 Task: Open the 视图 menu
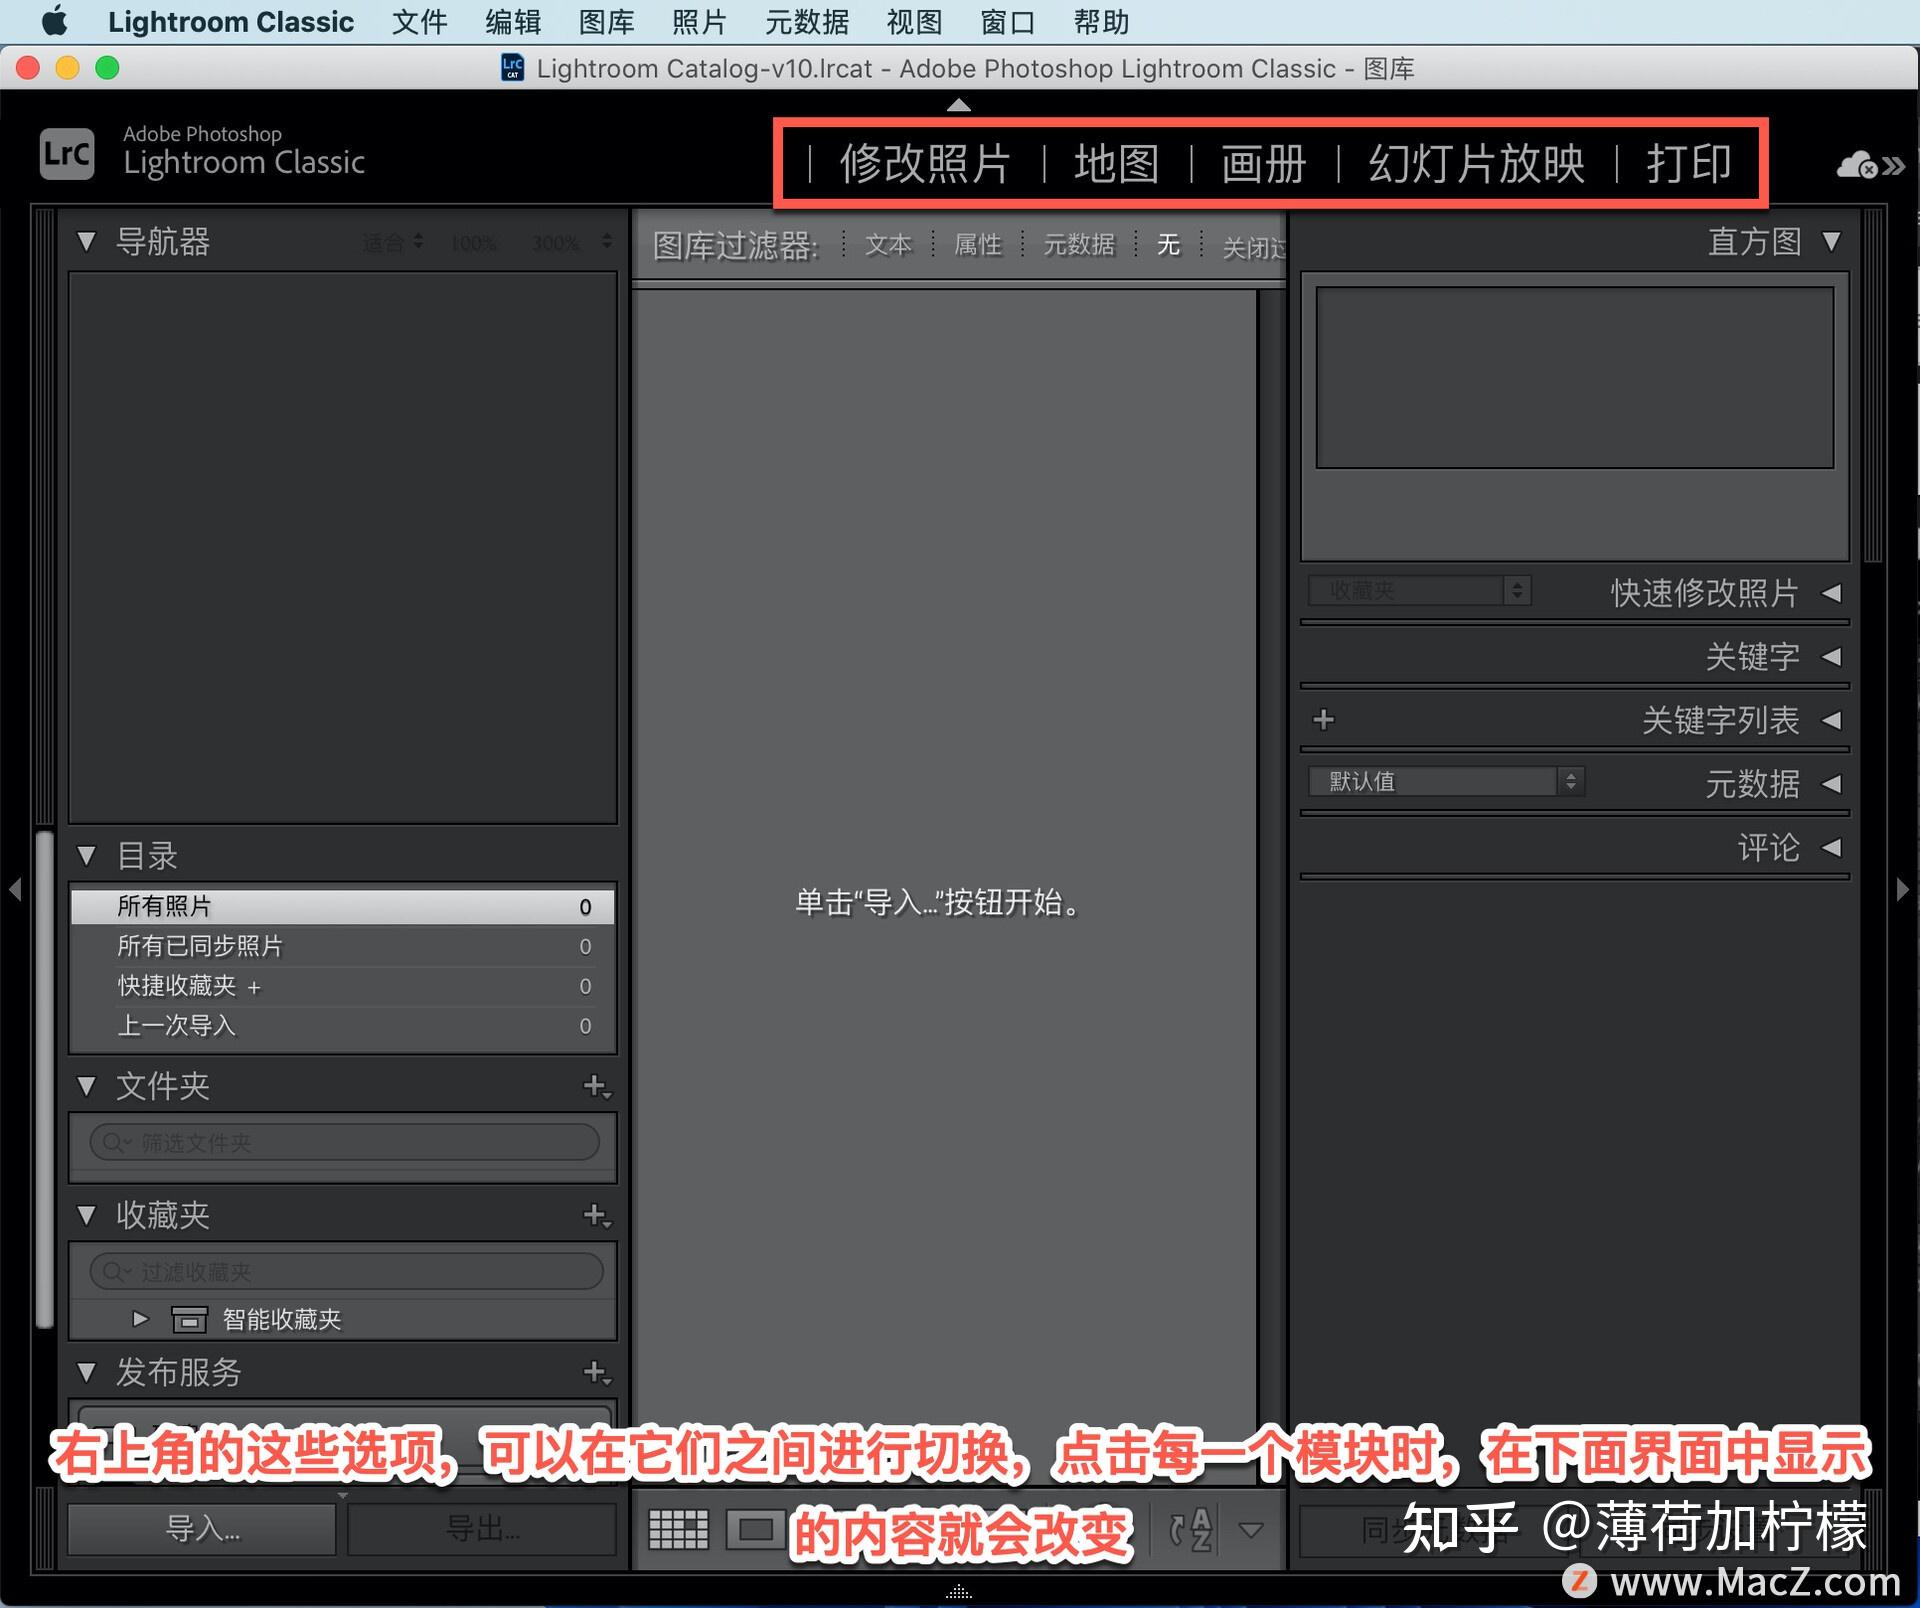[915, 22]
